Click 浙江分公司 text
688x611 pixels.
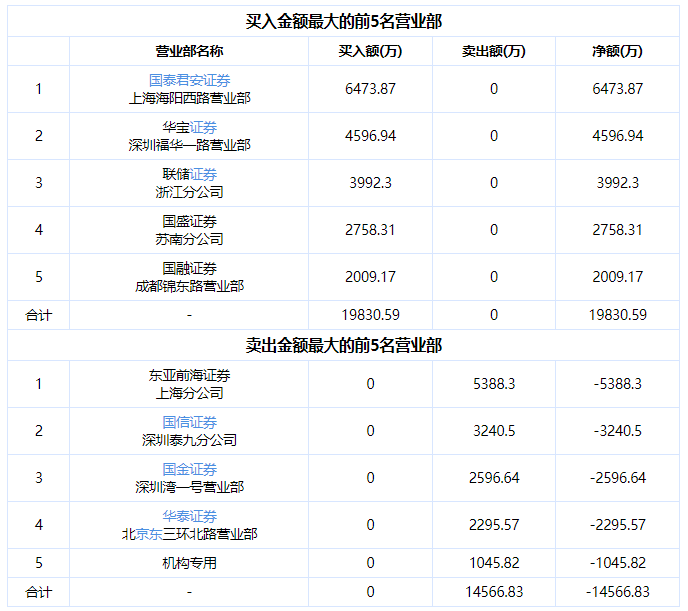[190, 192]
